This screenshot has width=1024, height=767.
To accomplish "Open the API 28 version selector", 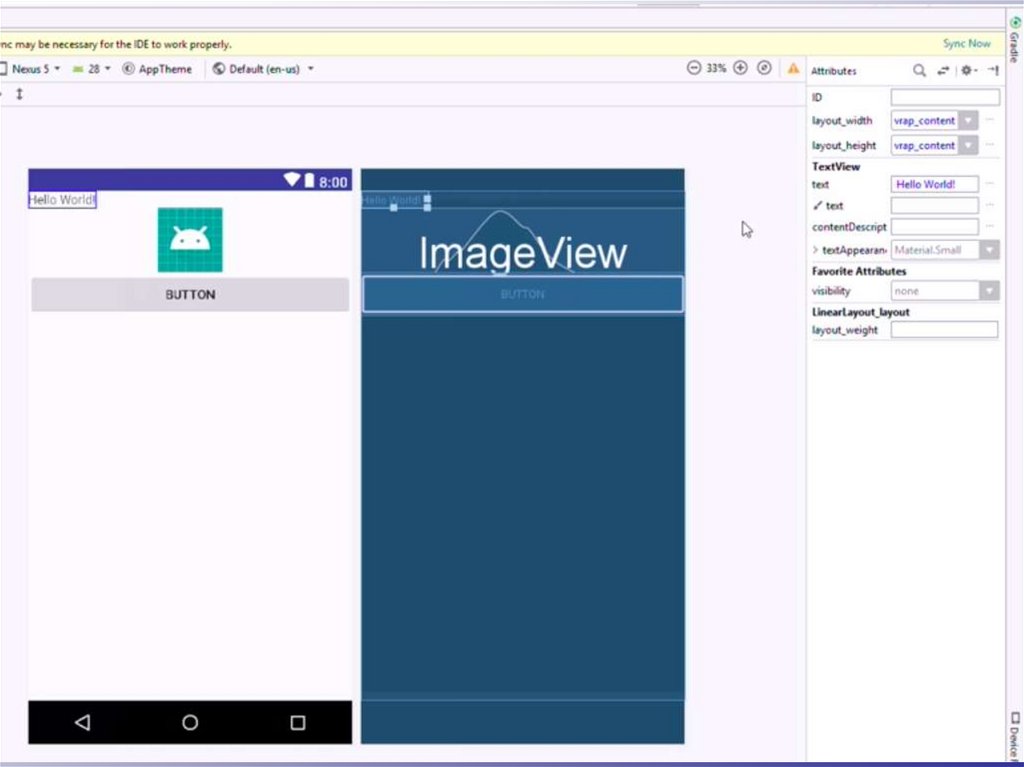I will 92,69.
